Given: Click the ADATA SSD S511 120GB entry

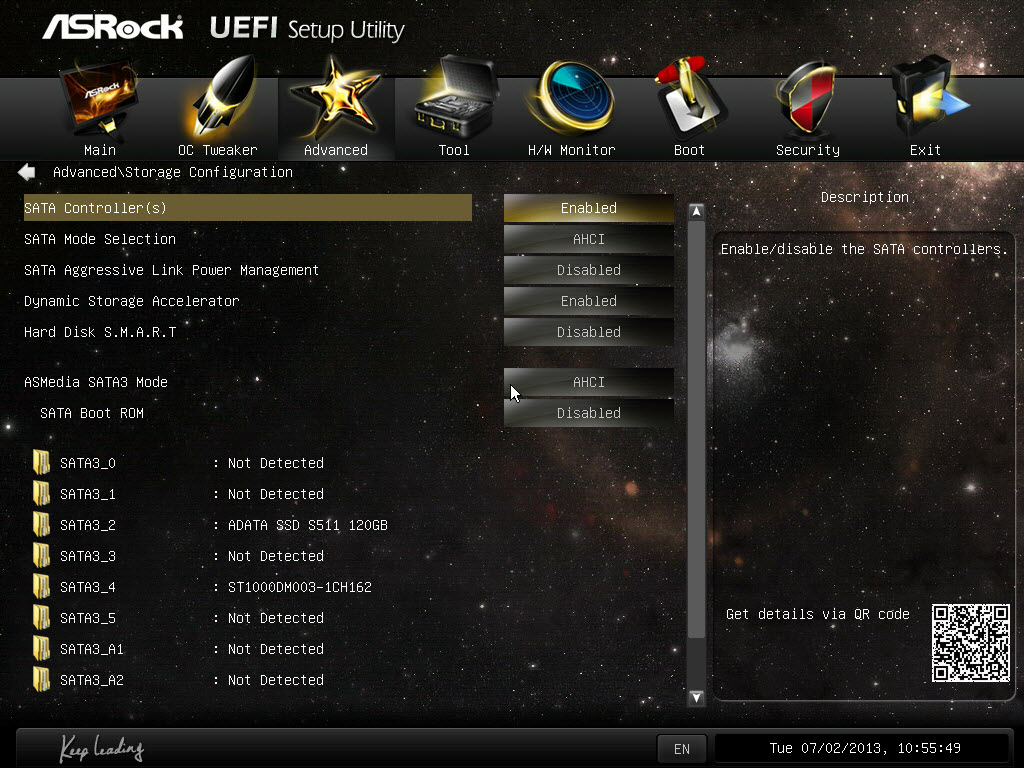Looking at the screenshot, I should [x=308, y=524].
